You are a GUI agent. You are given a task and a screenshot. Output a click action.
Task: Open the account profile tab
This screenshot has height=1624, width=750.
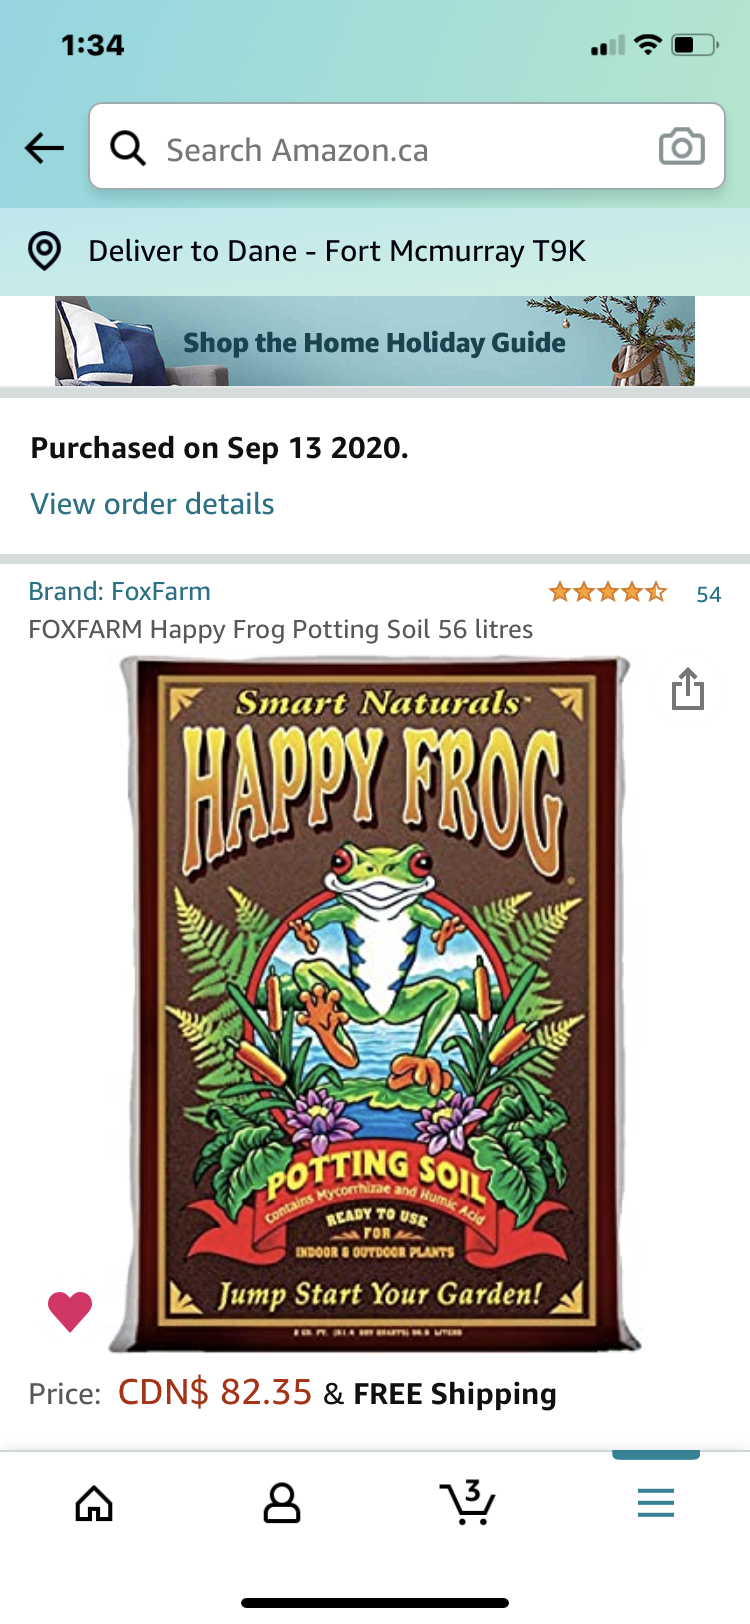pos(281,1503)
